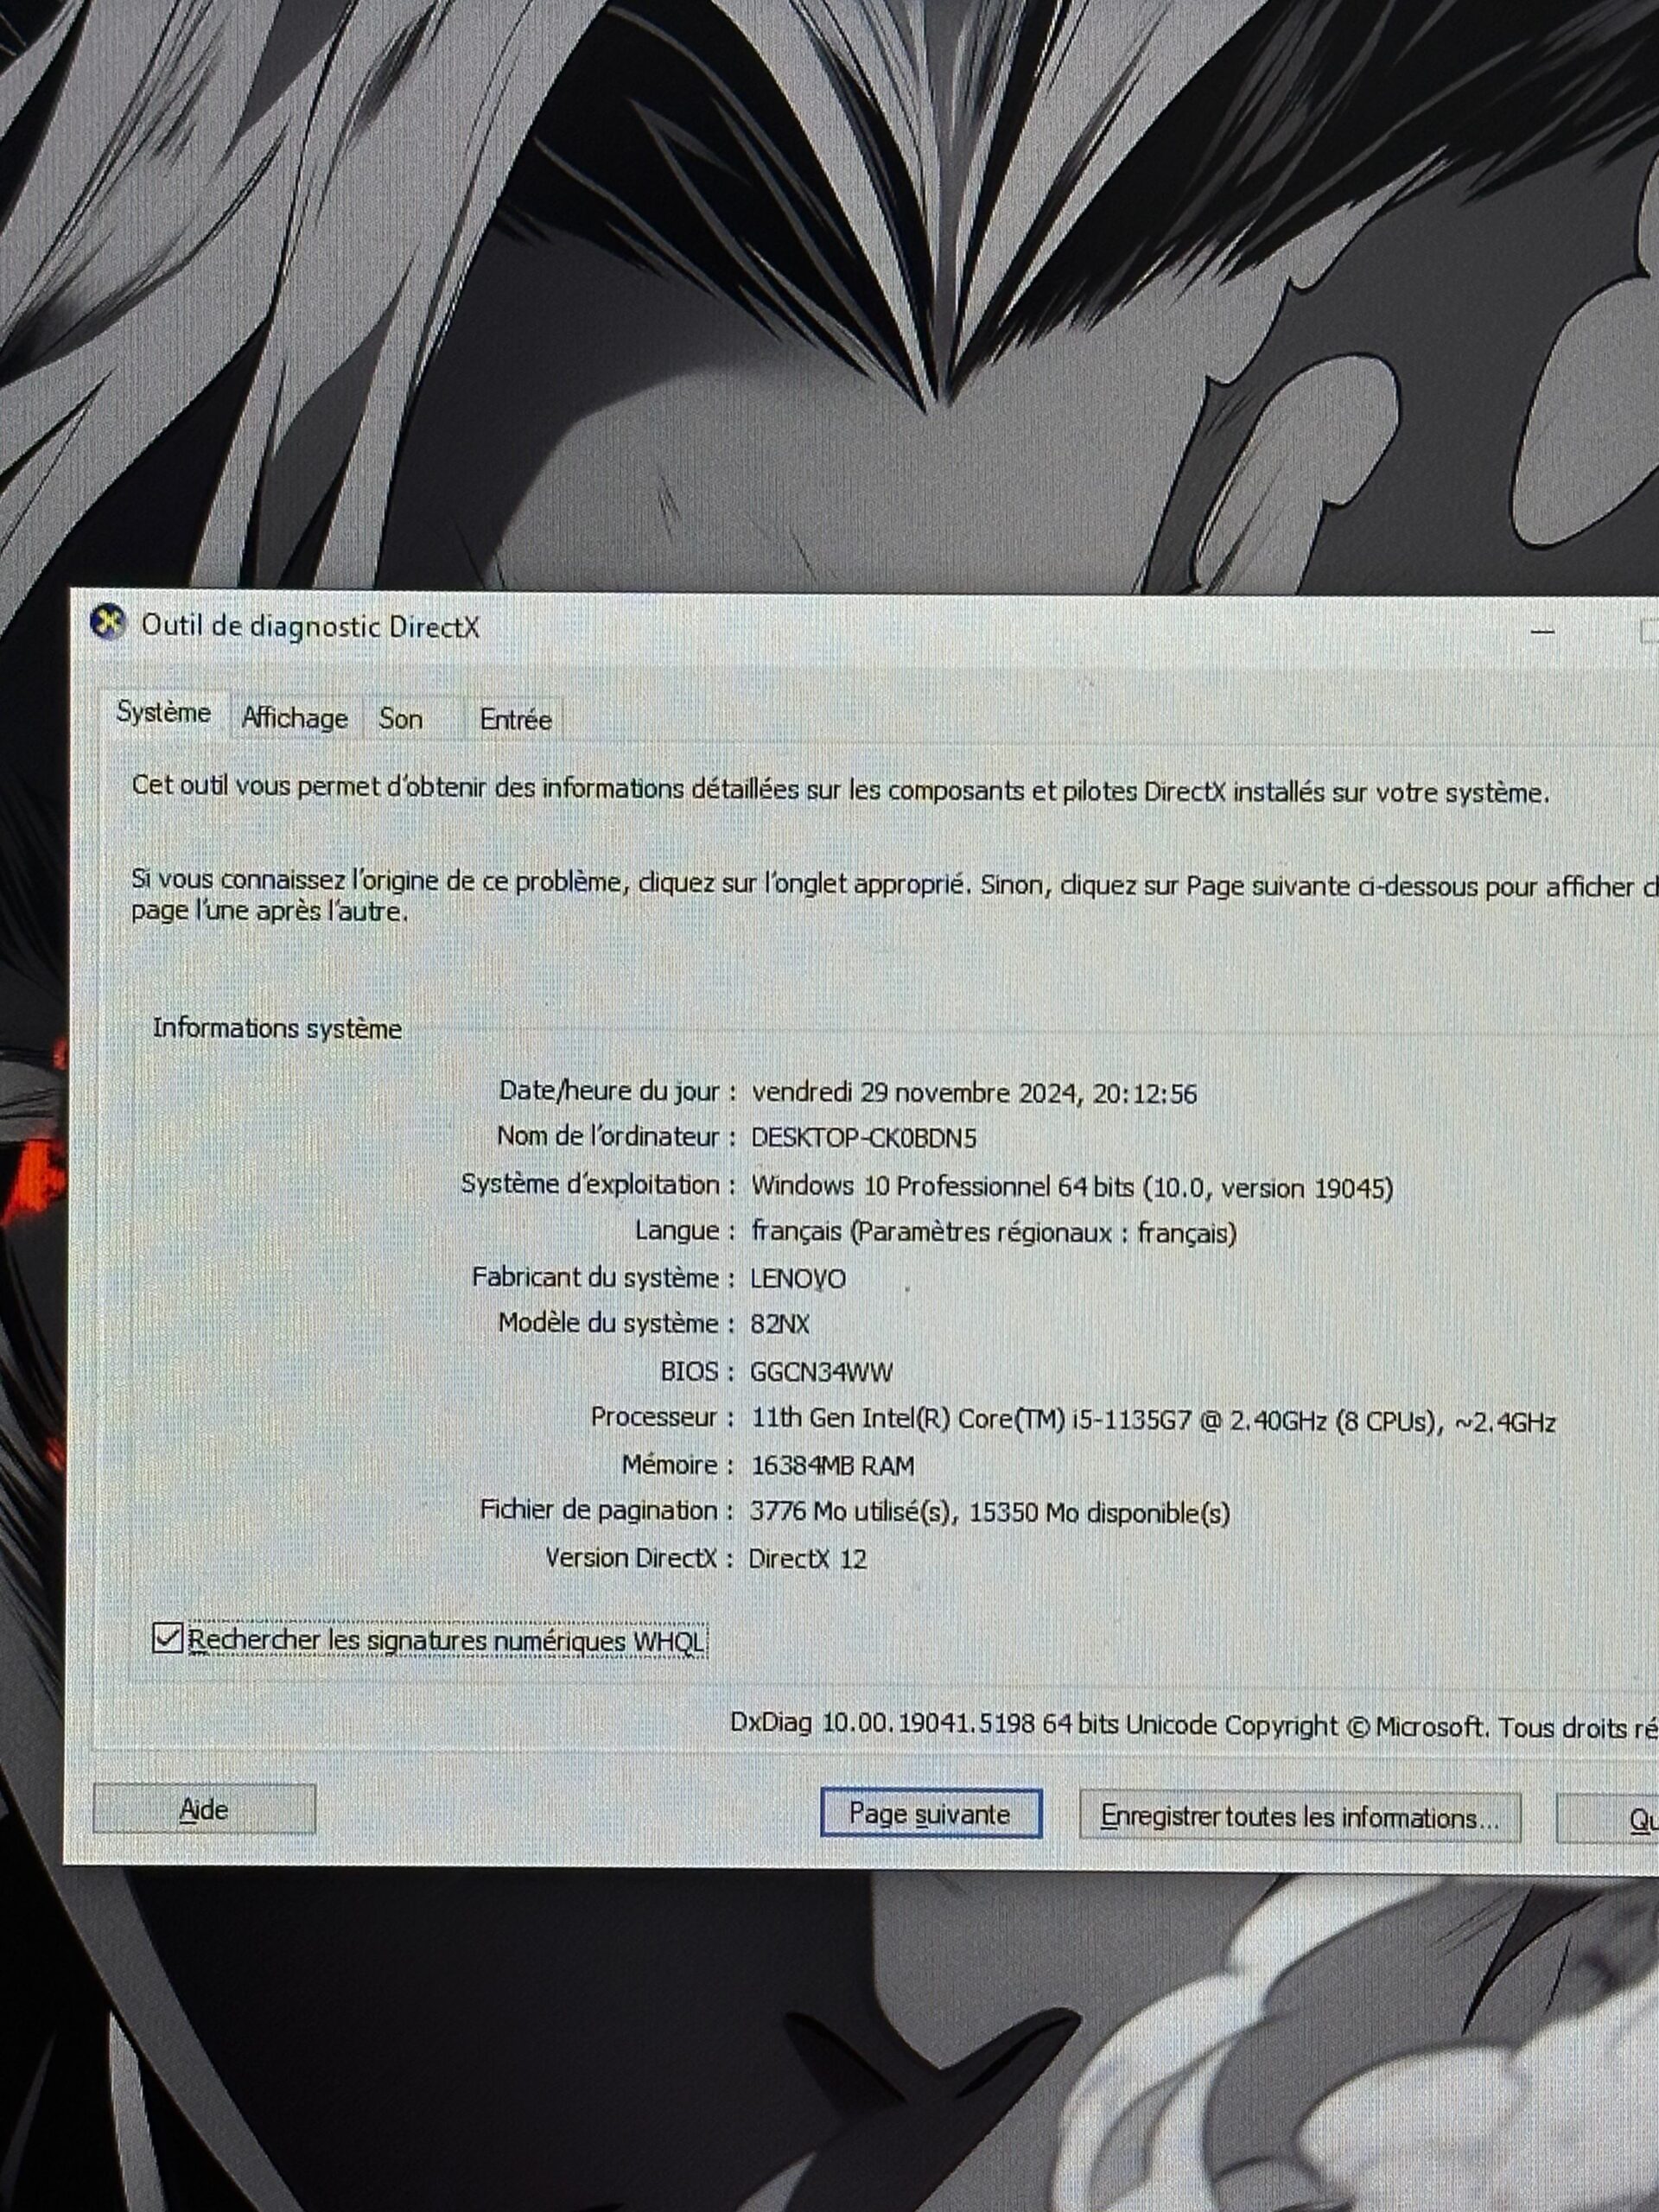This screenshot has width=1659, height=2212.
Task: Click the Outil de diagnostic DirectX title
Action: [310, 627]
